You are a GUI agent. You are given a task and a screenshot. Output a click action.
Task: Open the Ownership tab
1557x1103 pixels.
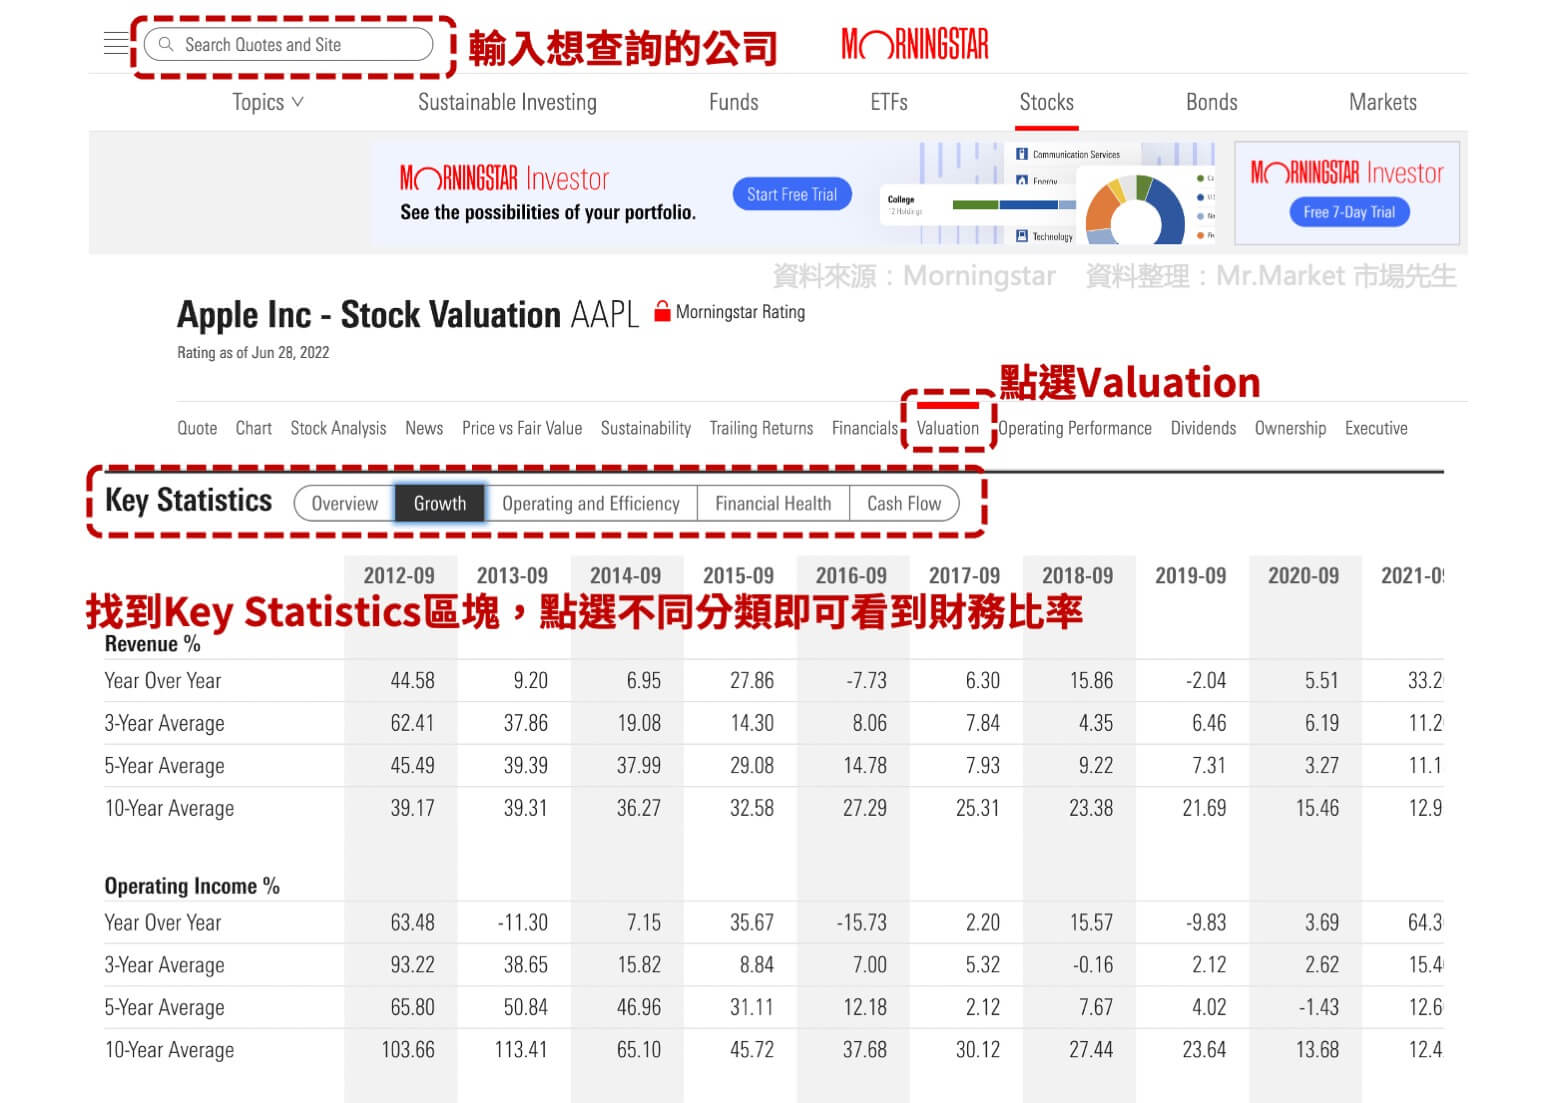click(1290, 428)
